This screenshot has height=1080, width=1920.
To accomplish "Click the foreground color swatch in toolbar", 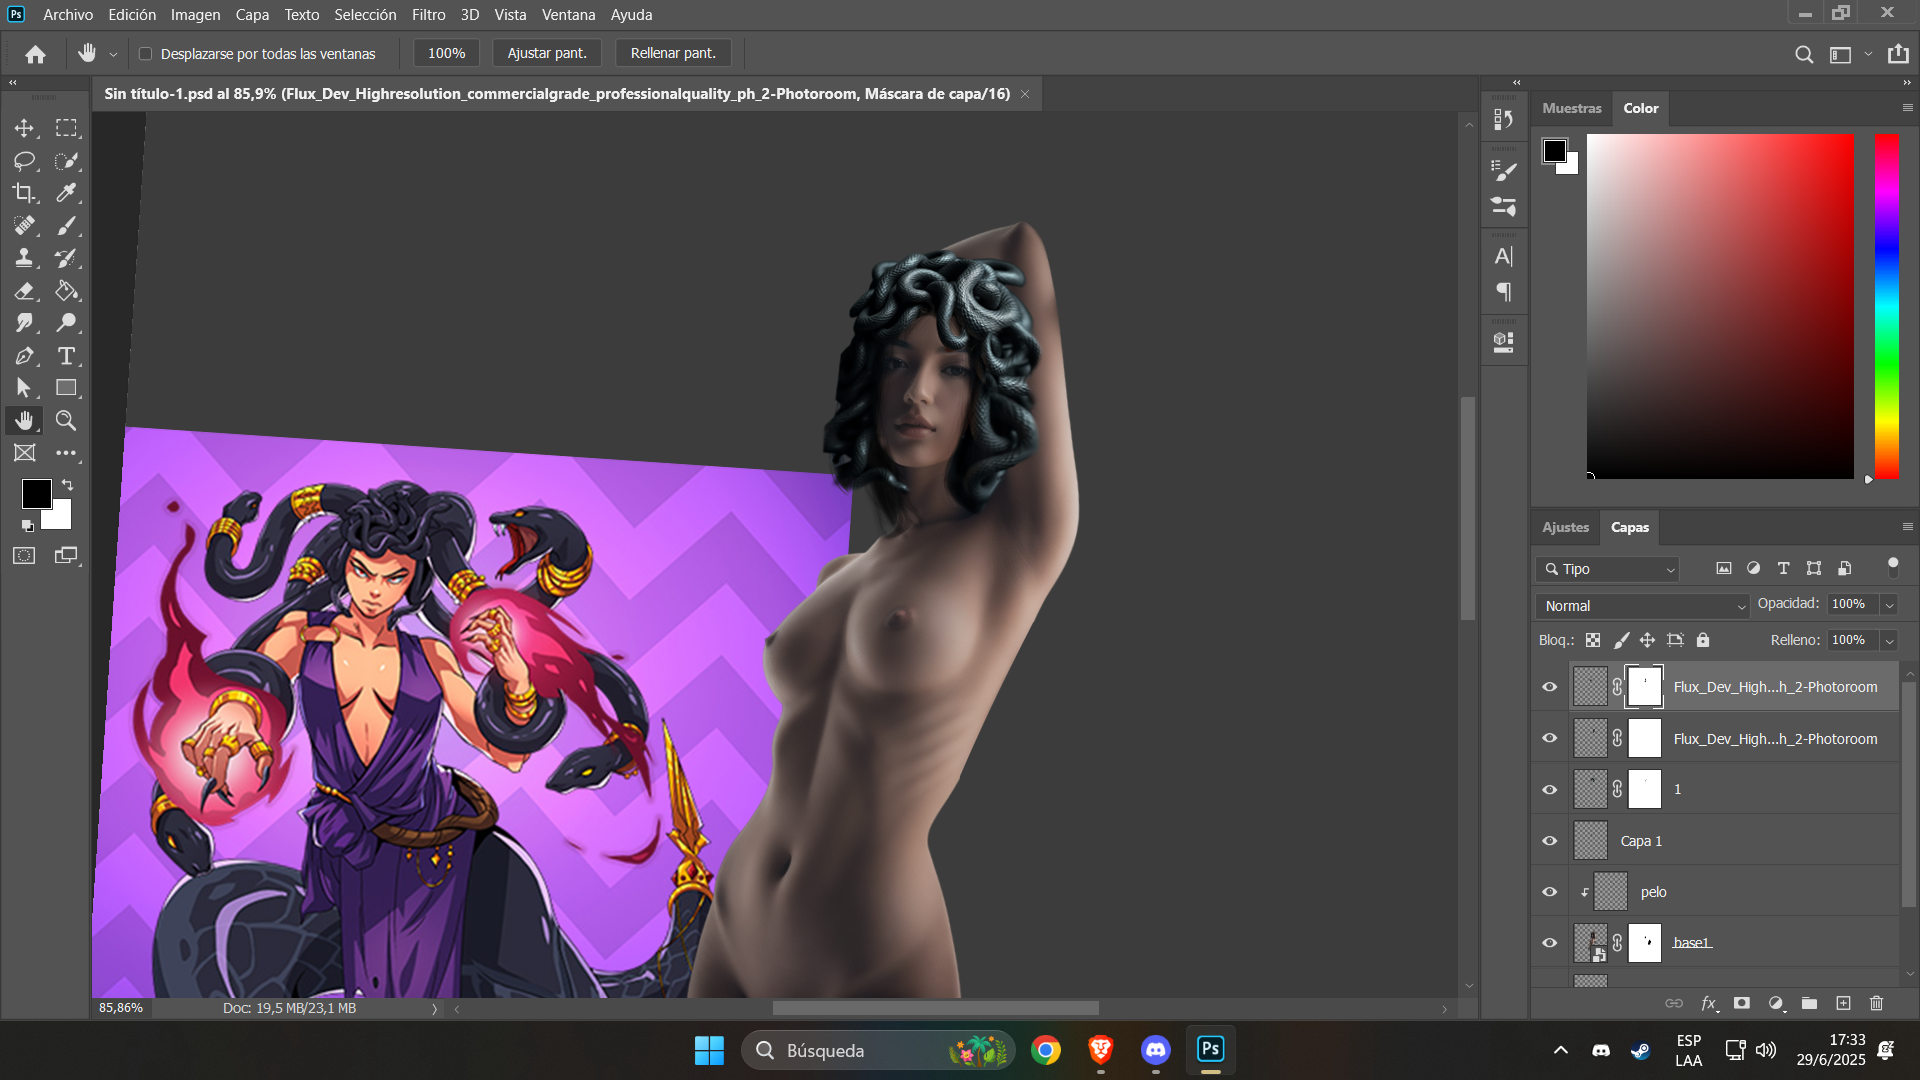I will 37,493.
